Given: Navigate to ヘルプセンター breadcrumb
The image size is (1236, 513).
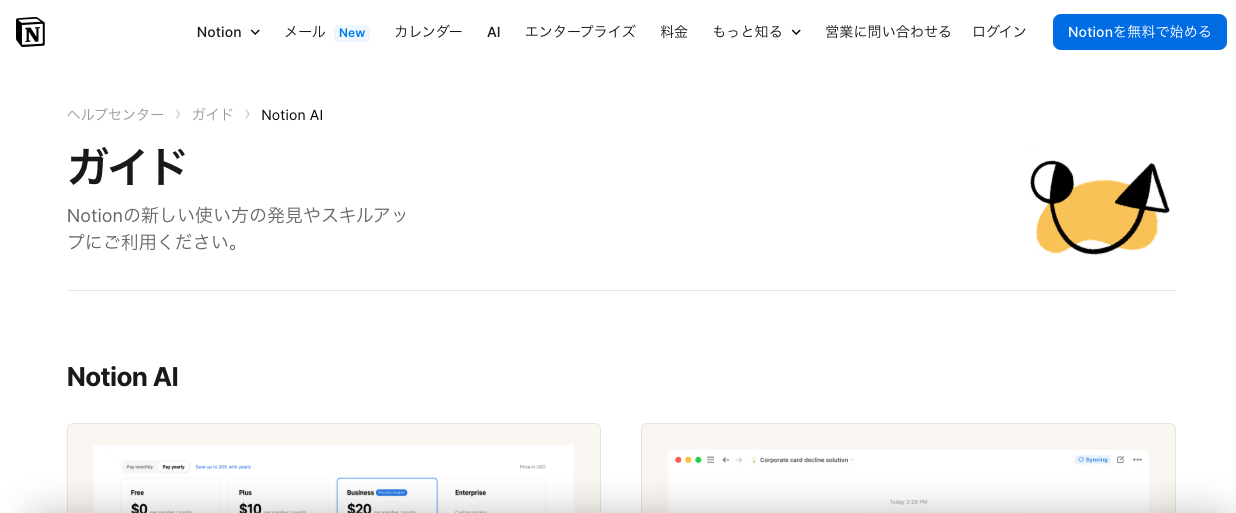Looking at the screenshot, I should coord(115,115).
